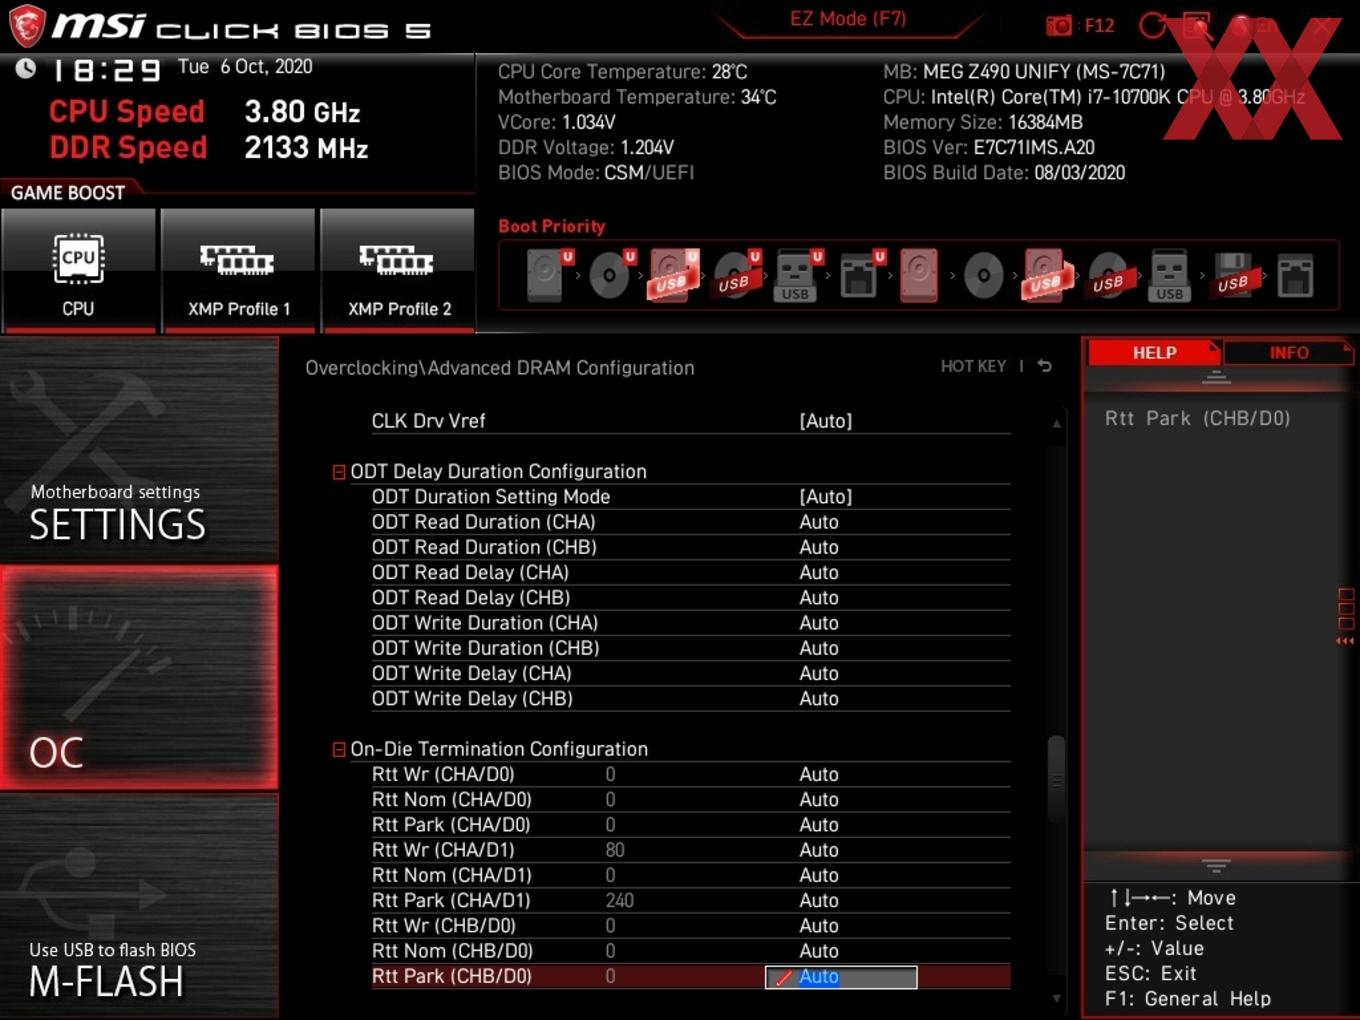The width and height of the screenshot is (1360, 1020).
Task: Click the circular reset arrow icon in top bar
Action: [x=1153, y=26]
